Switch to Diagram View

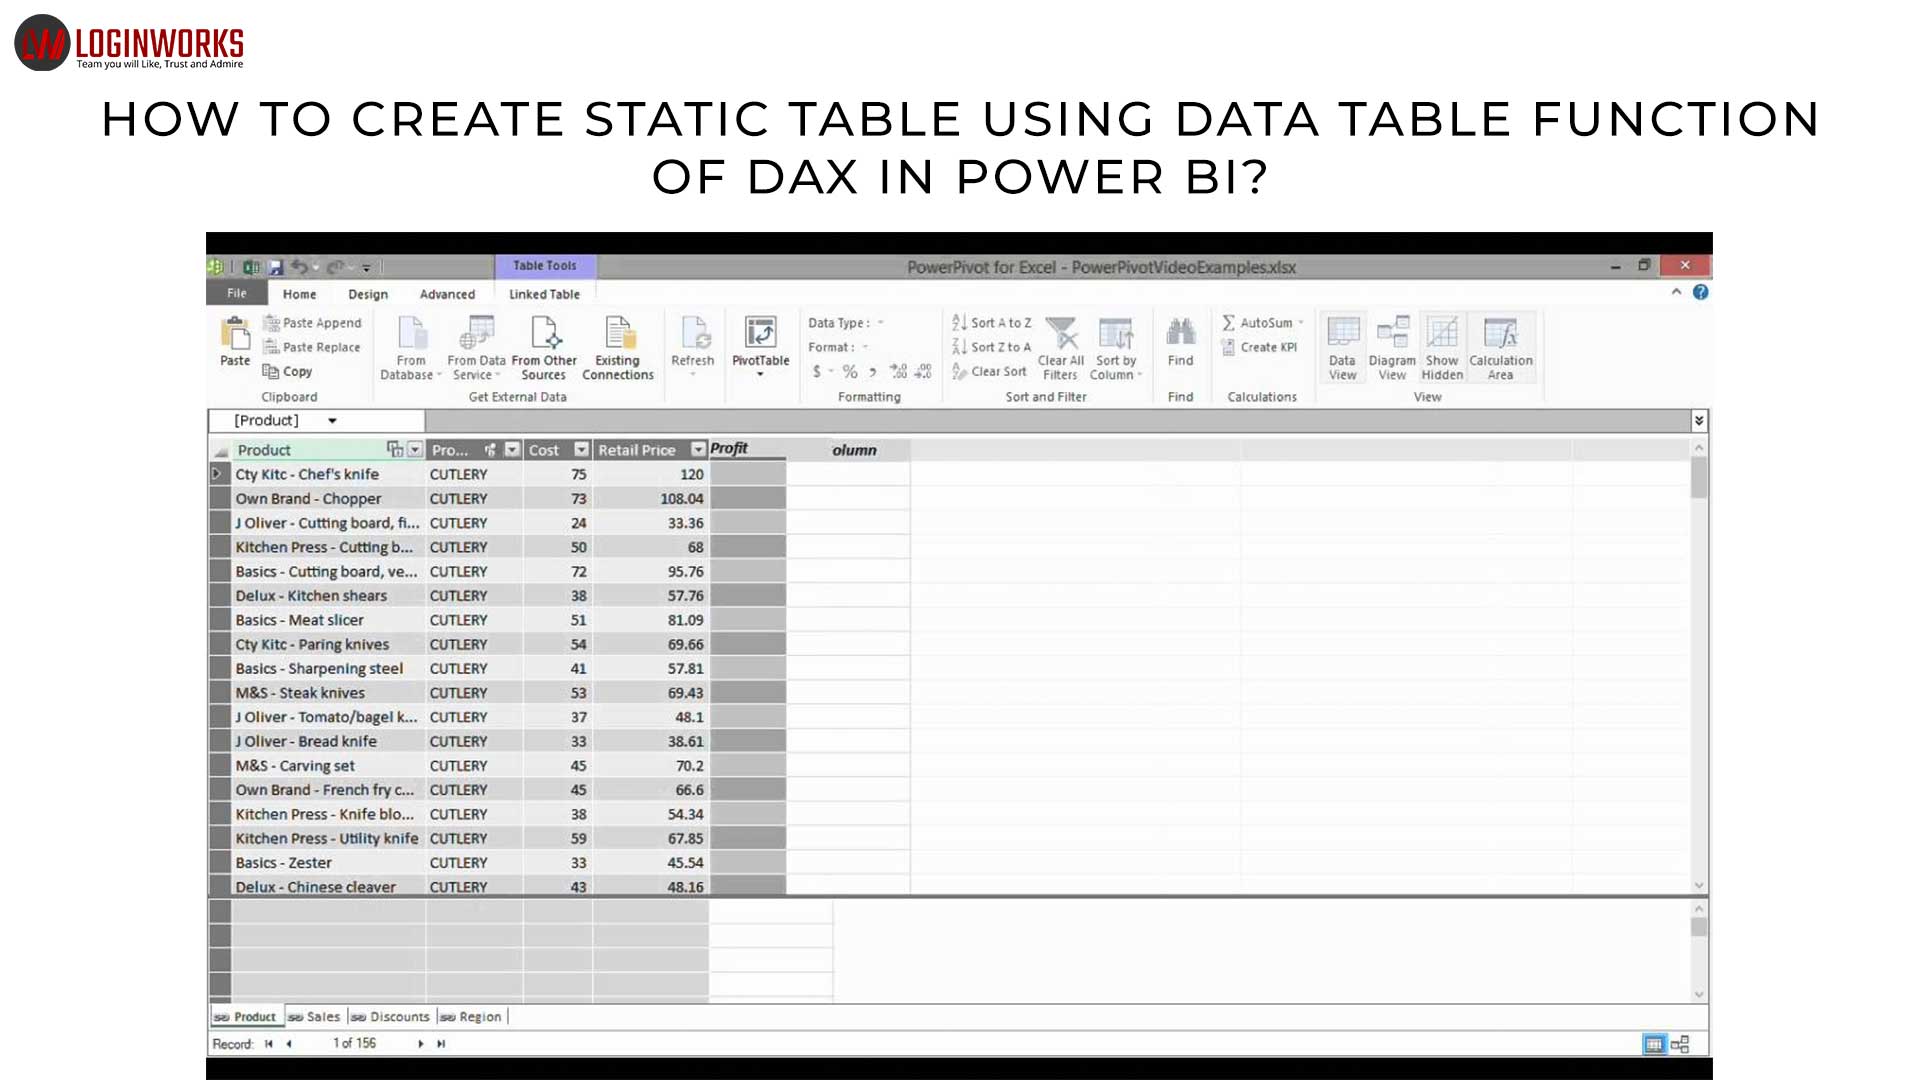(1392, 345)
